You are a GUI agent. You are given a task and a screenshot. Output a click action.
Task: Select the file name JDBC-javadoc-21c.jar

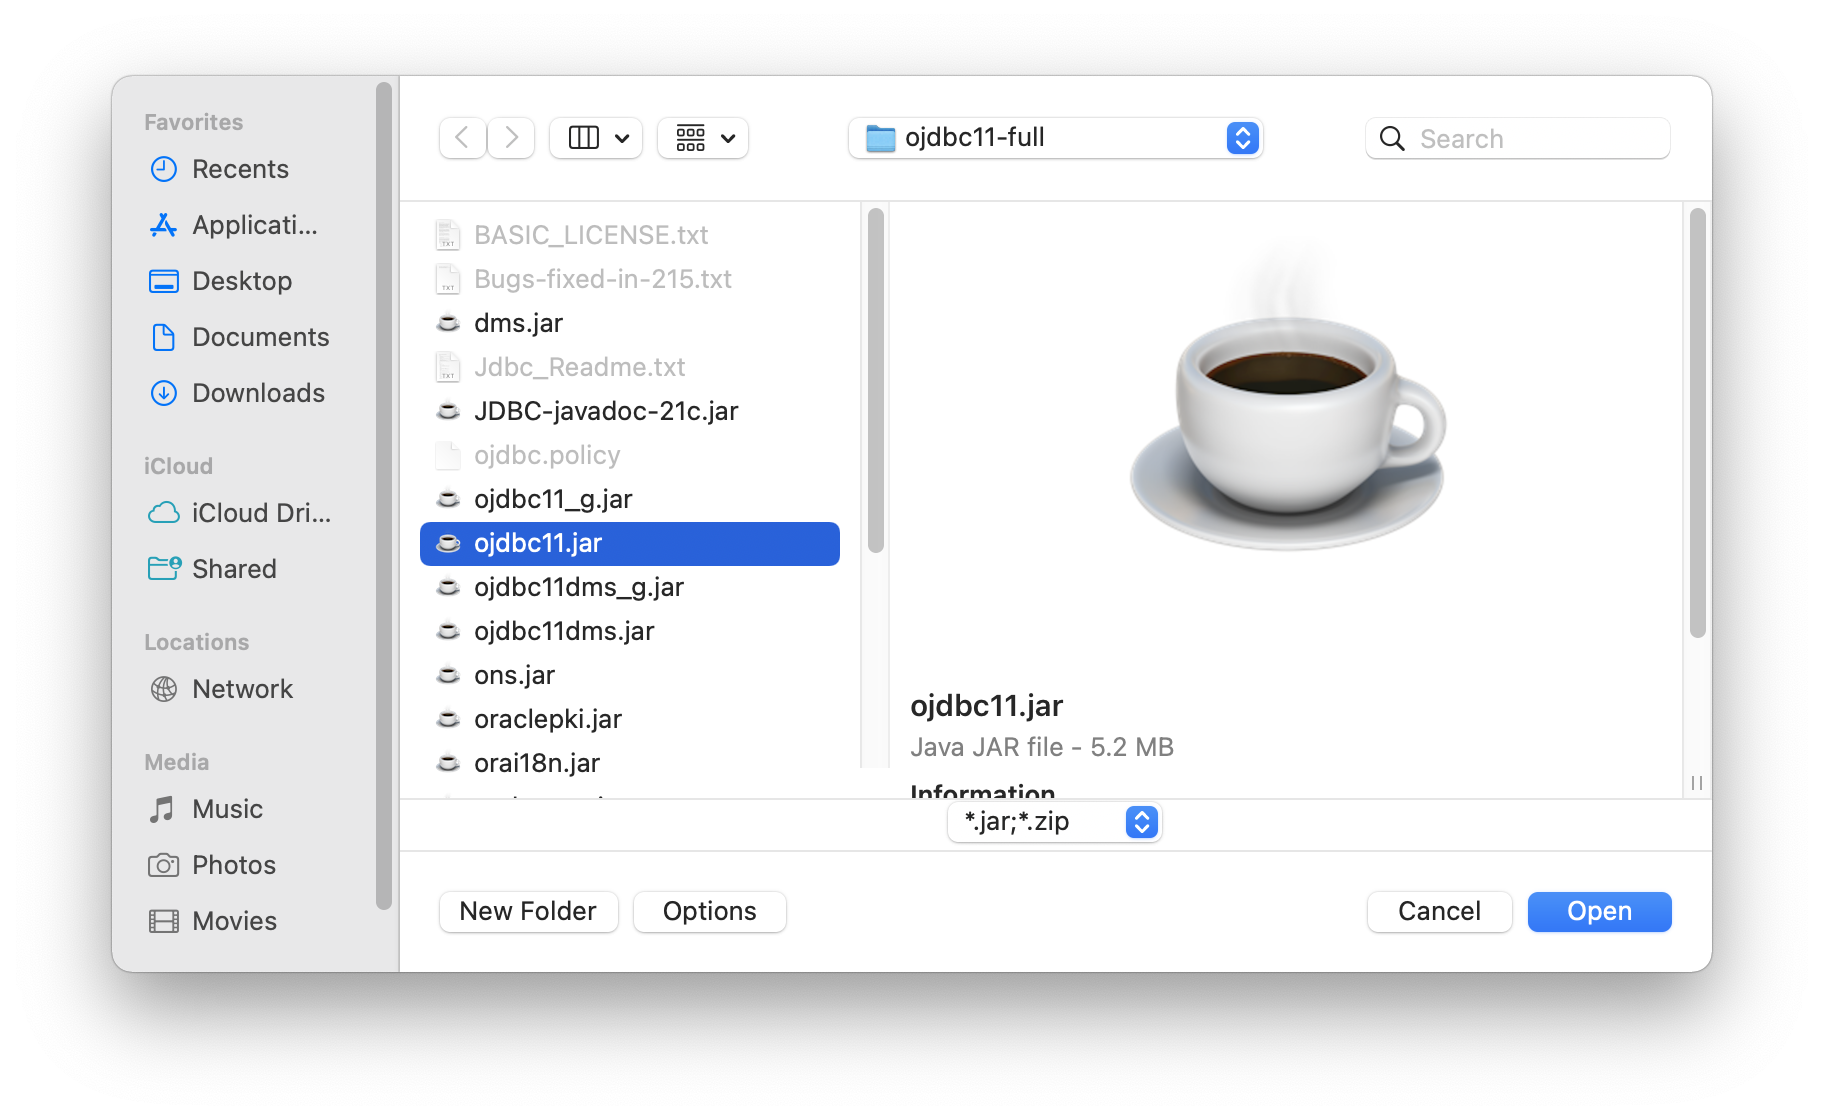point(606,411)
